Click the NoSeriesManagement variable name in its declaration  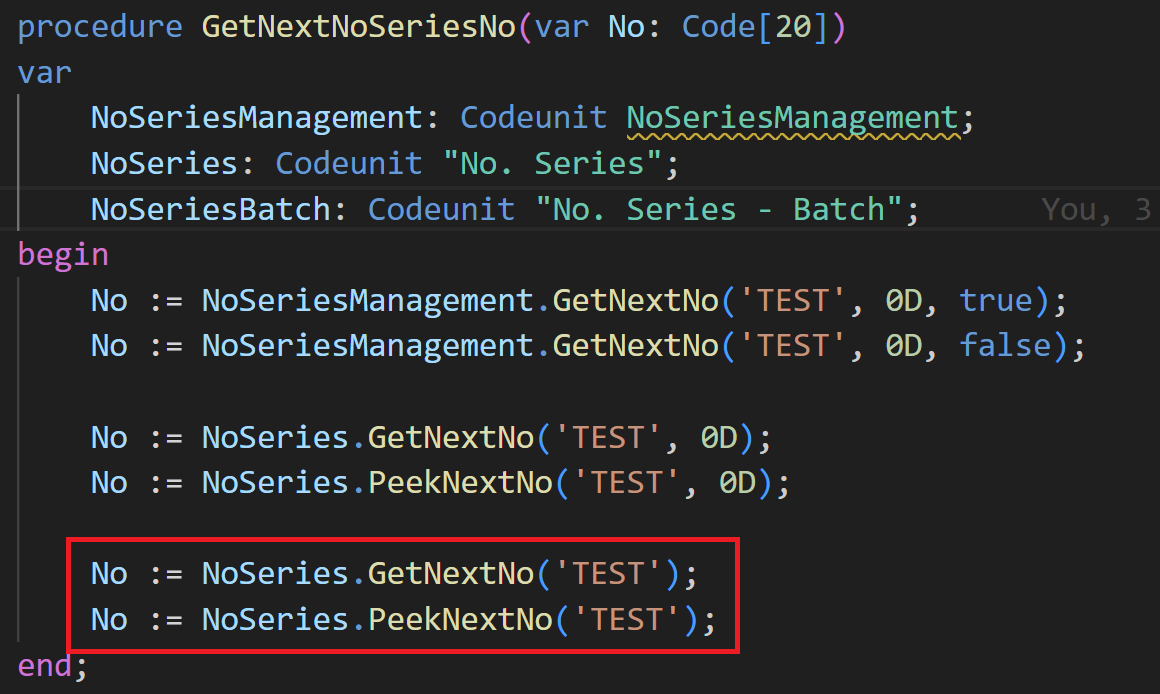[258, 118]
